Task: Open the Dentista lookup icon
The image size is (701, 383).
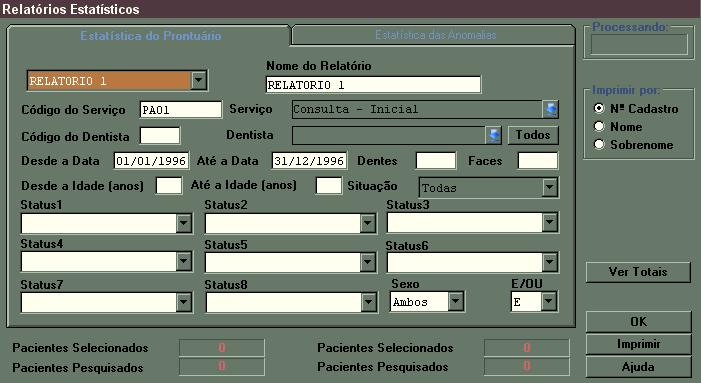Action: coord(494,135)
